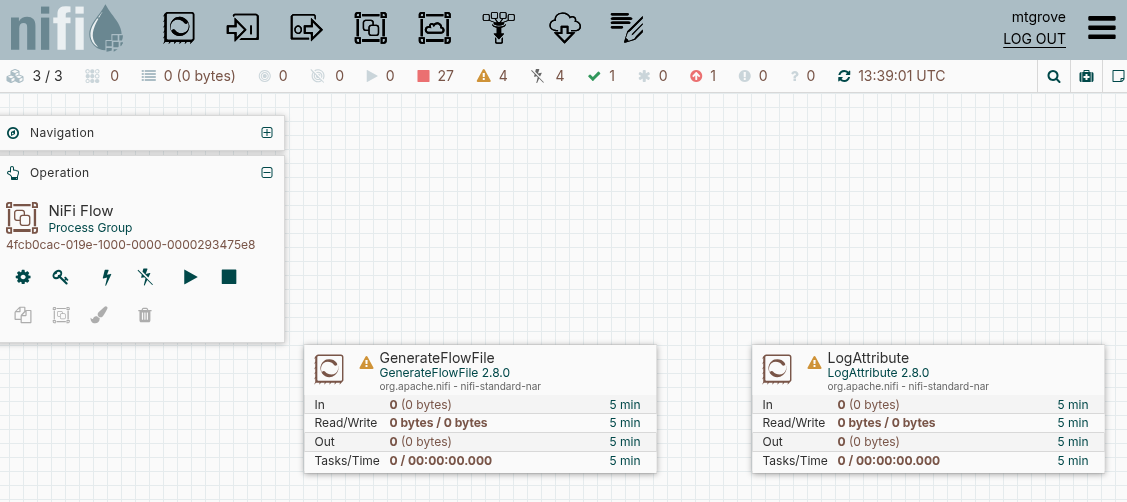Image resolution: width=1127 pixels, height=502 pixels.
Task: Select the Output Port toolbar icon
Action: pos(307,29)
